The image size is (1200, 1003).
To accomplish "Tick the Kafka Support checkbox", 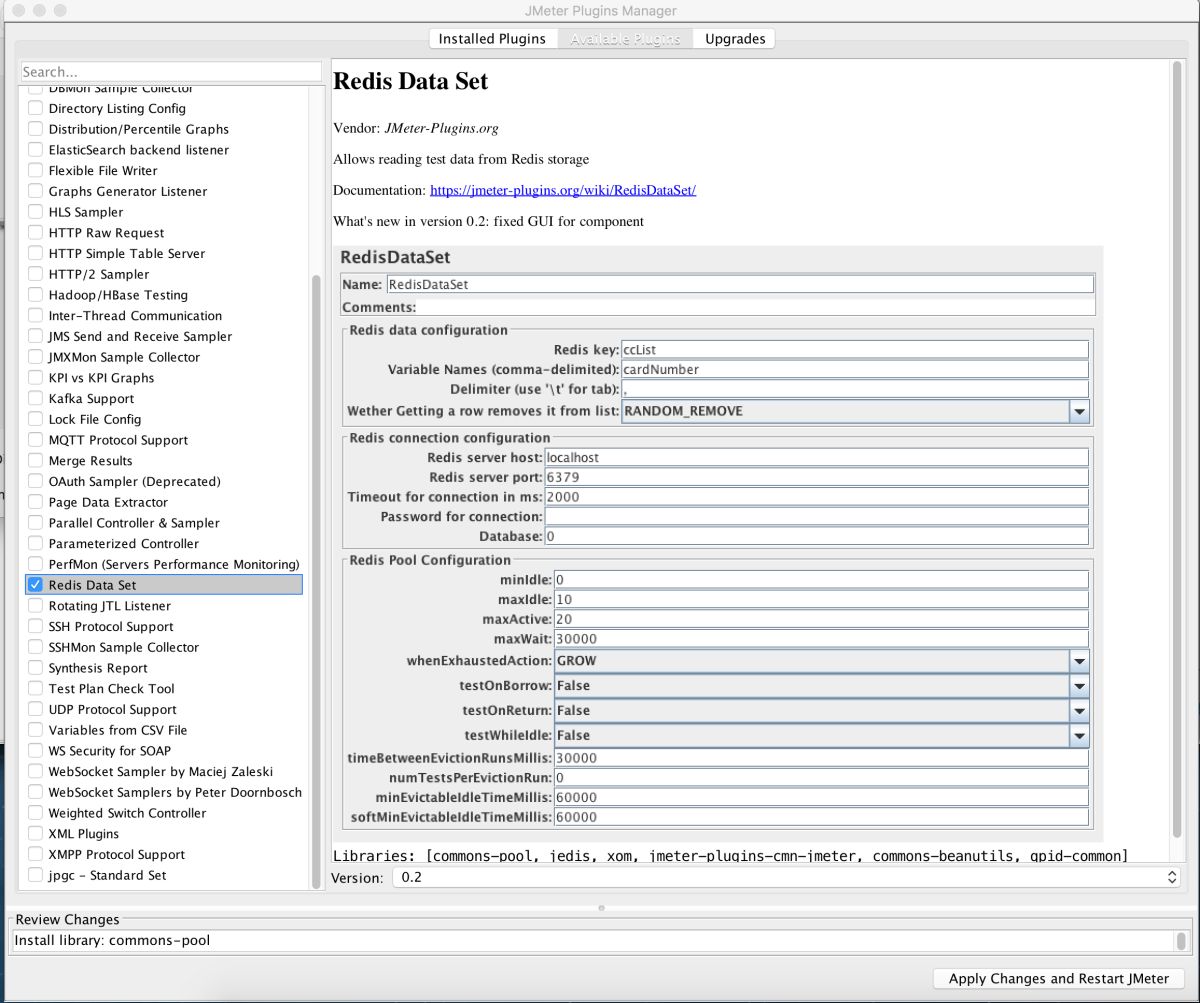I will (35, 398).
